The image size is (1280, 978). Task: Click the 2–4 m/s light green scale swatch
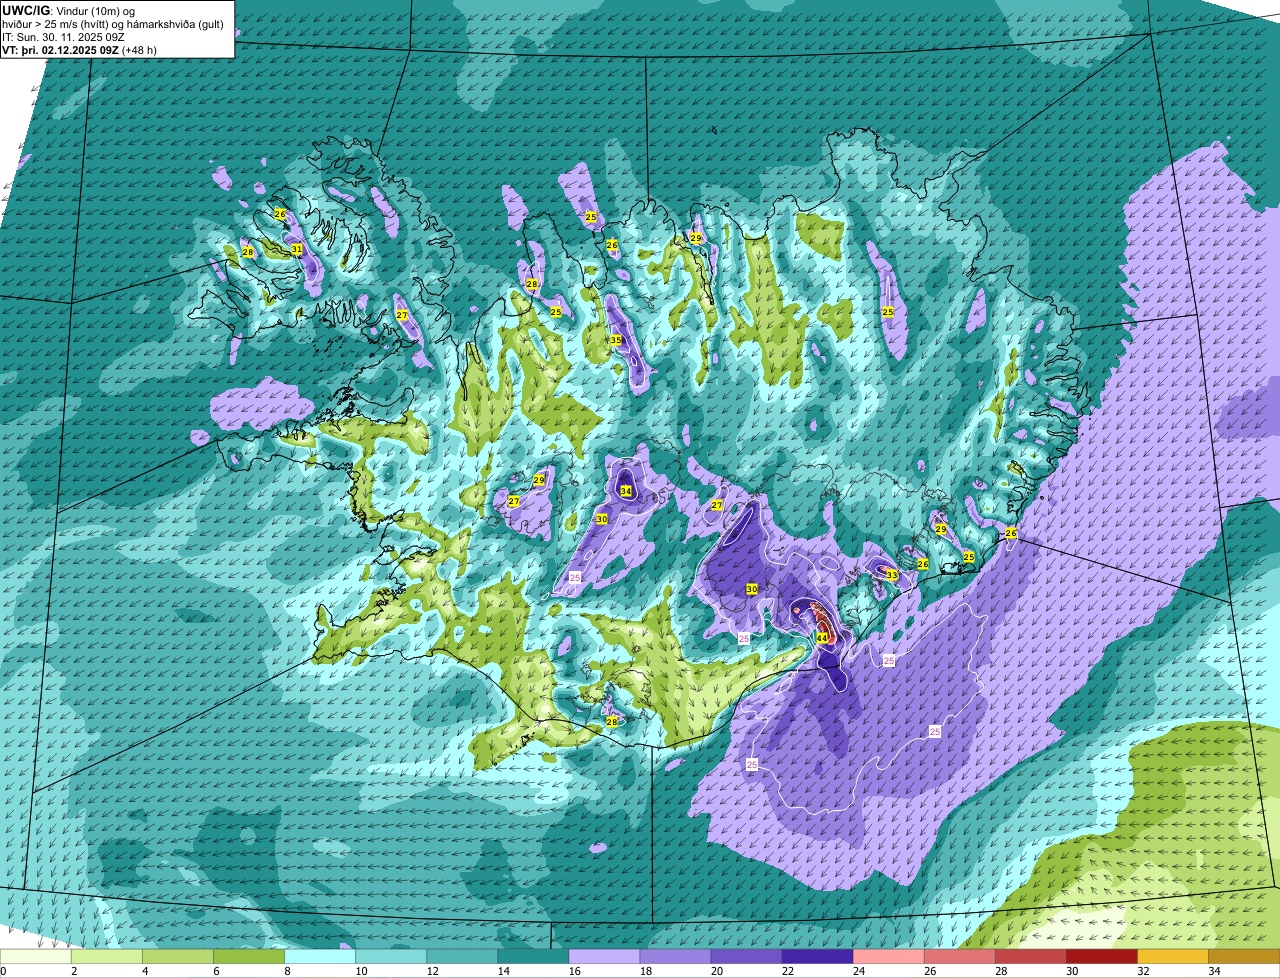point(107,957)
